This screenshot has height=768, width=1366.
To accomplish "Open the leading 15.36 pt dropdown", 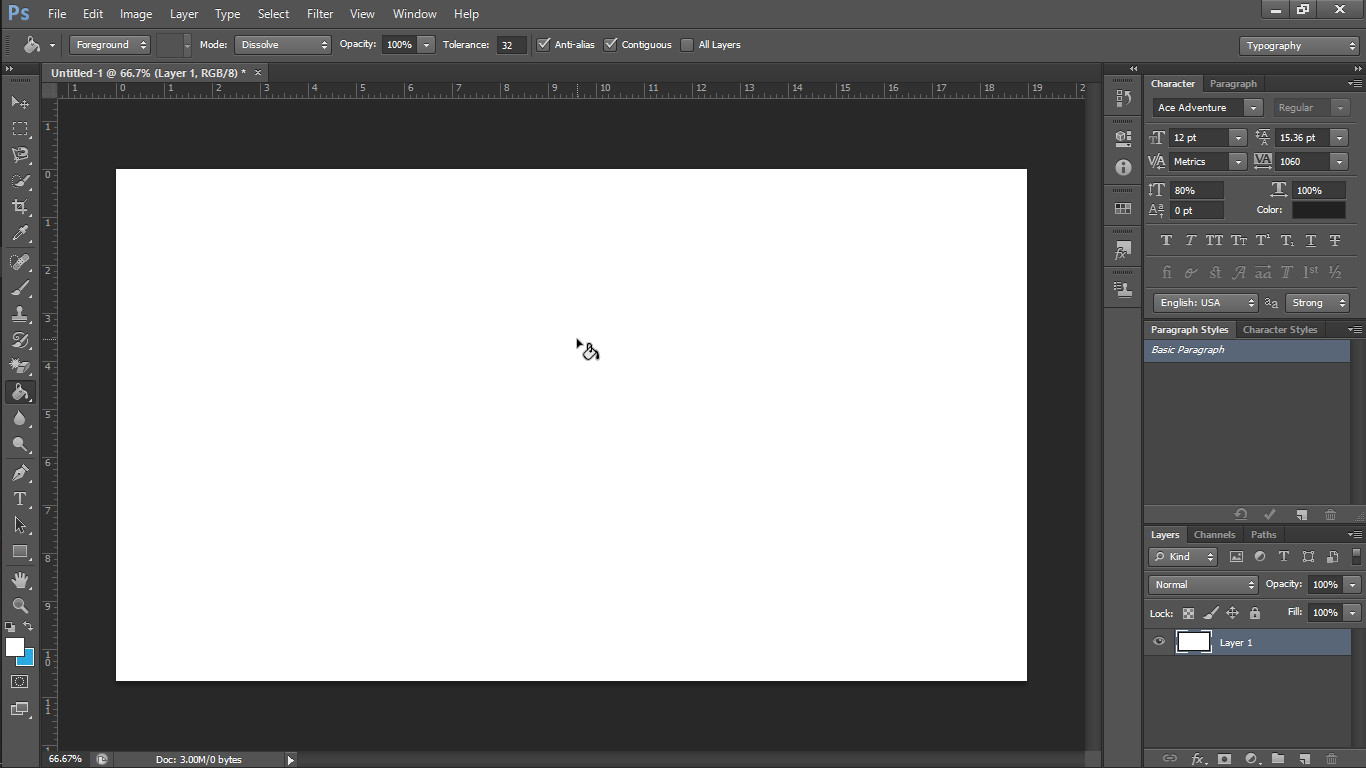I will [x=1339, y=138].
